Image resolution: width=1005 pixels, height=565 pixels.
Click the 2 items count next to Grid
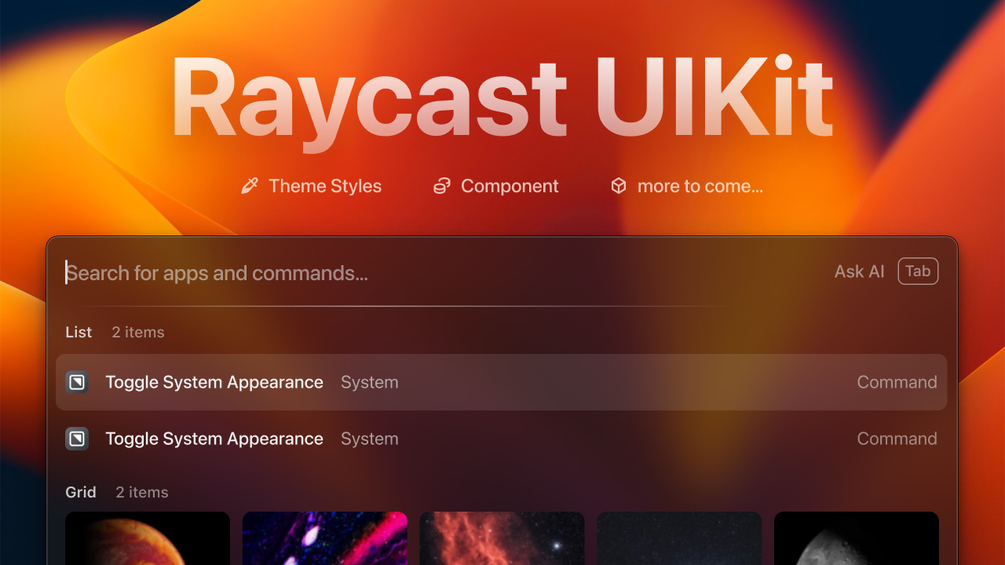point(142,492)
